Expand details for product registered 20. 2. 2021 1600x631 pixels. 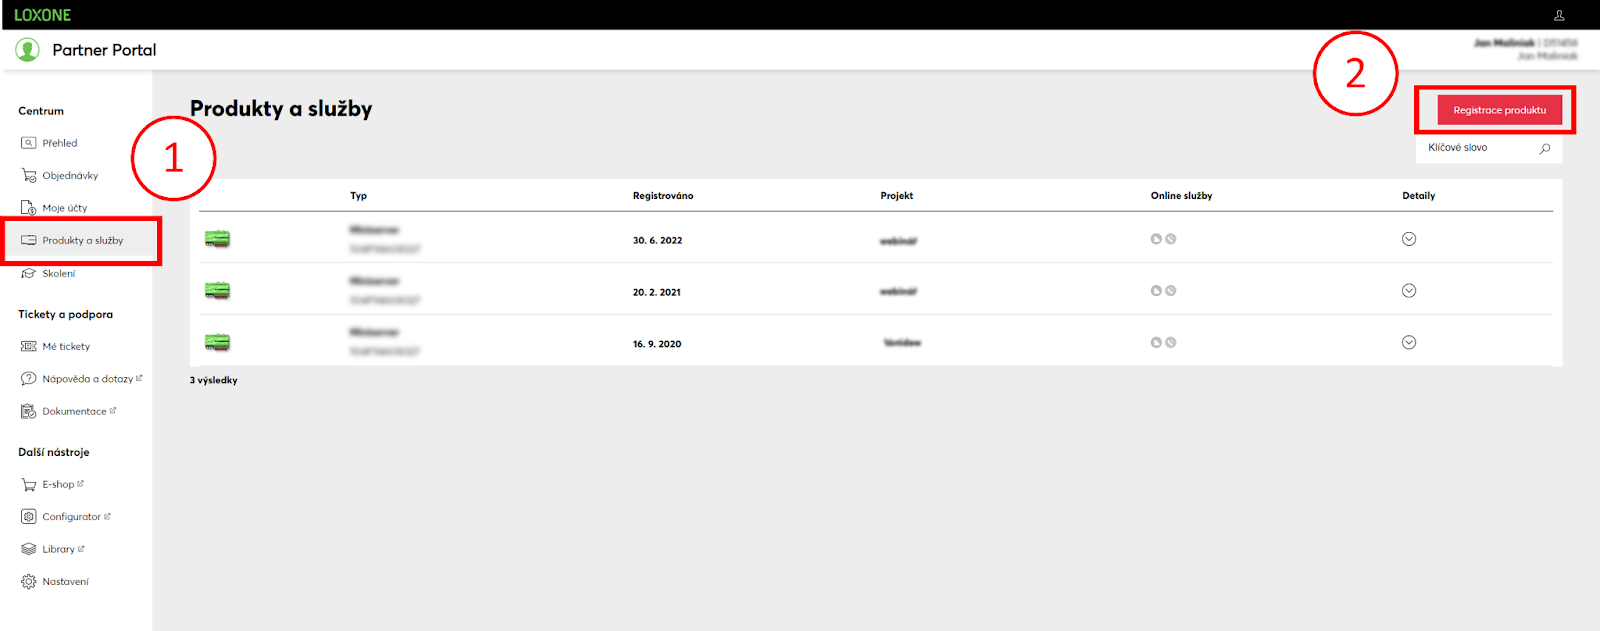pos(1408,291)
